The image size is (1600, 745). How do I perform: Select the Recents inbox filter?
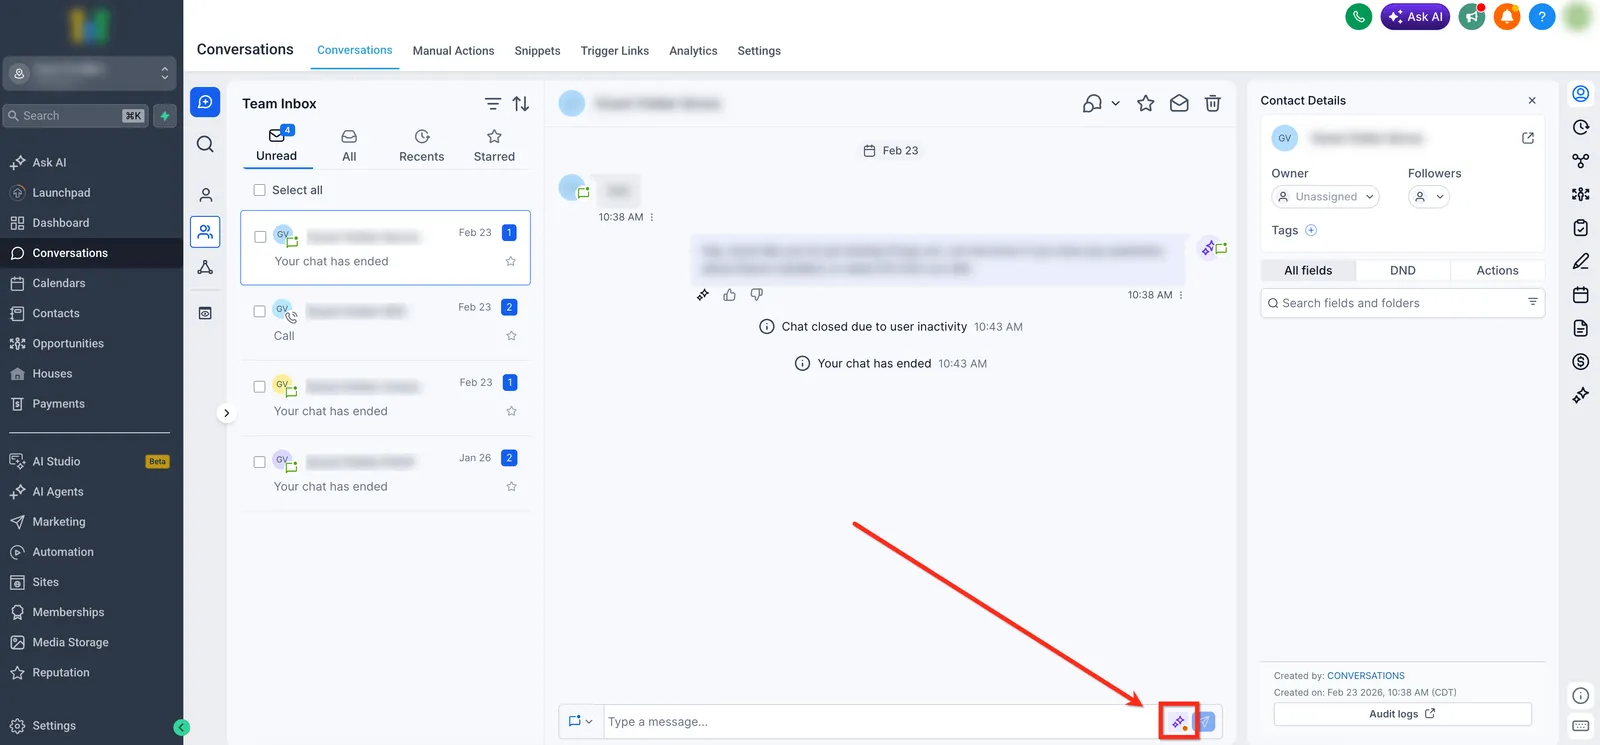coord(422,145)
